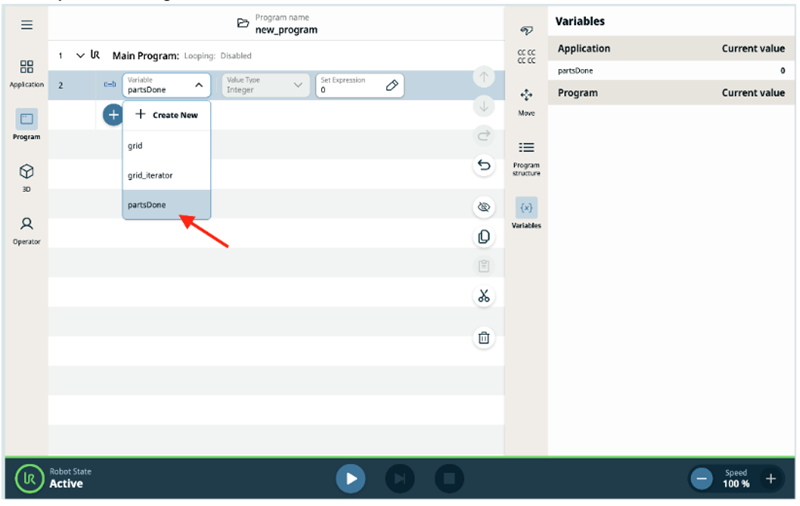Click the copy icon in toolbar
The image size is (800, 506).
click(x=484, y=237)
